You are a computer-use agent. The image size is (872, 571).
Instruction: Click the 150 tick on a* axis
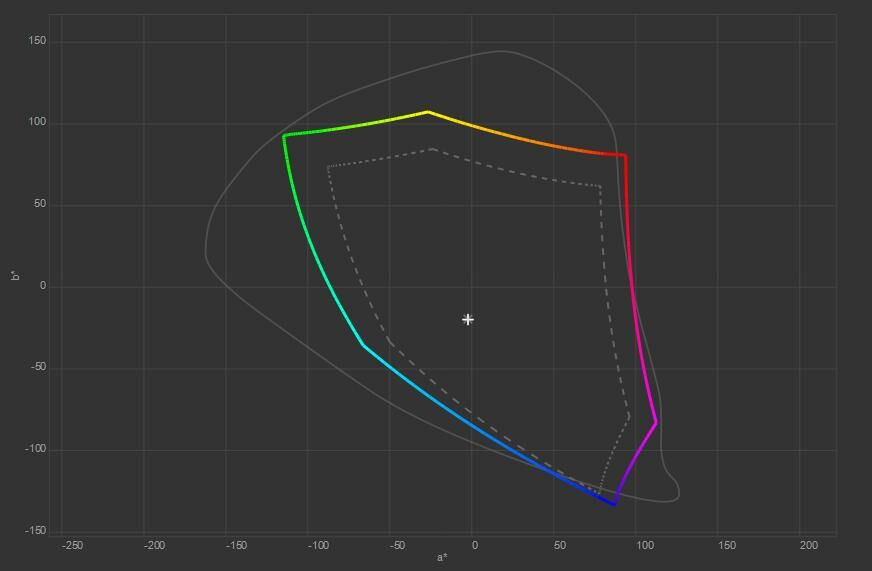726,545
